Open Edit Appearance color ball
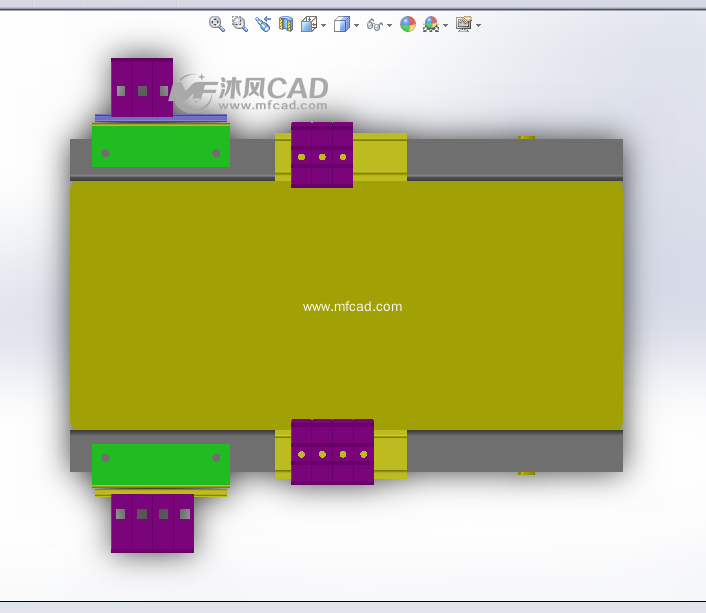The width and height of the screenshot is (706, 613). click(x=408, y=24)
